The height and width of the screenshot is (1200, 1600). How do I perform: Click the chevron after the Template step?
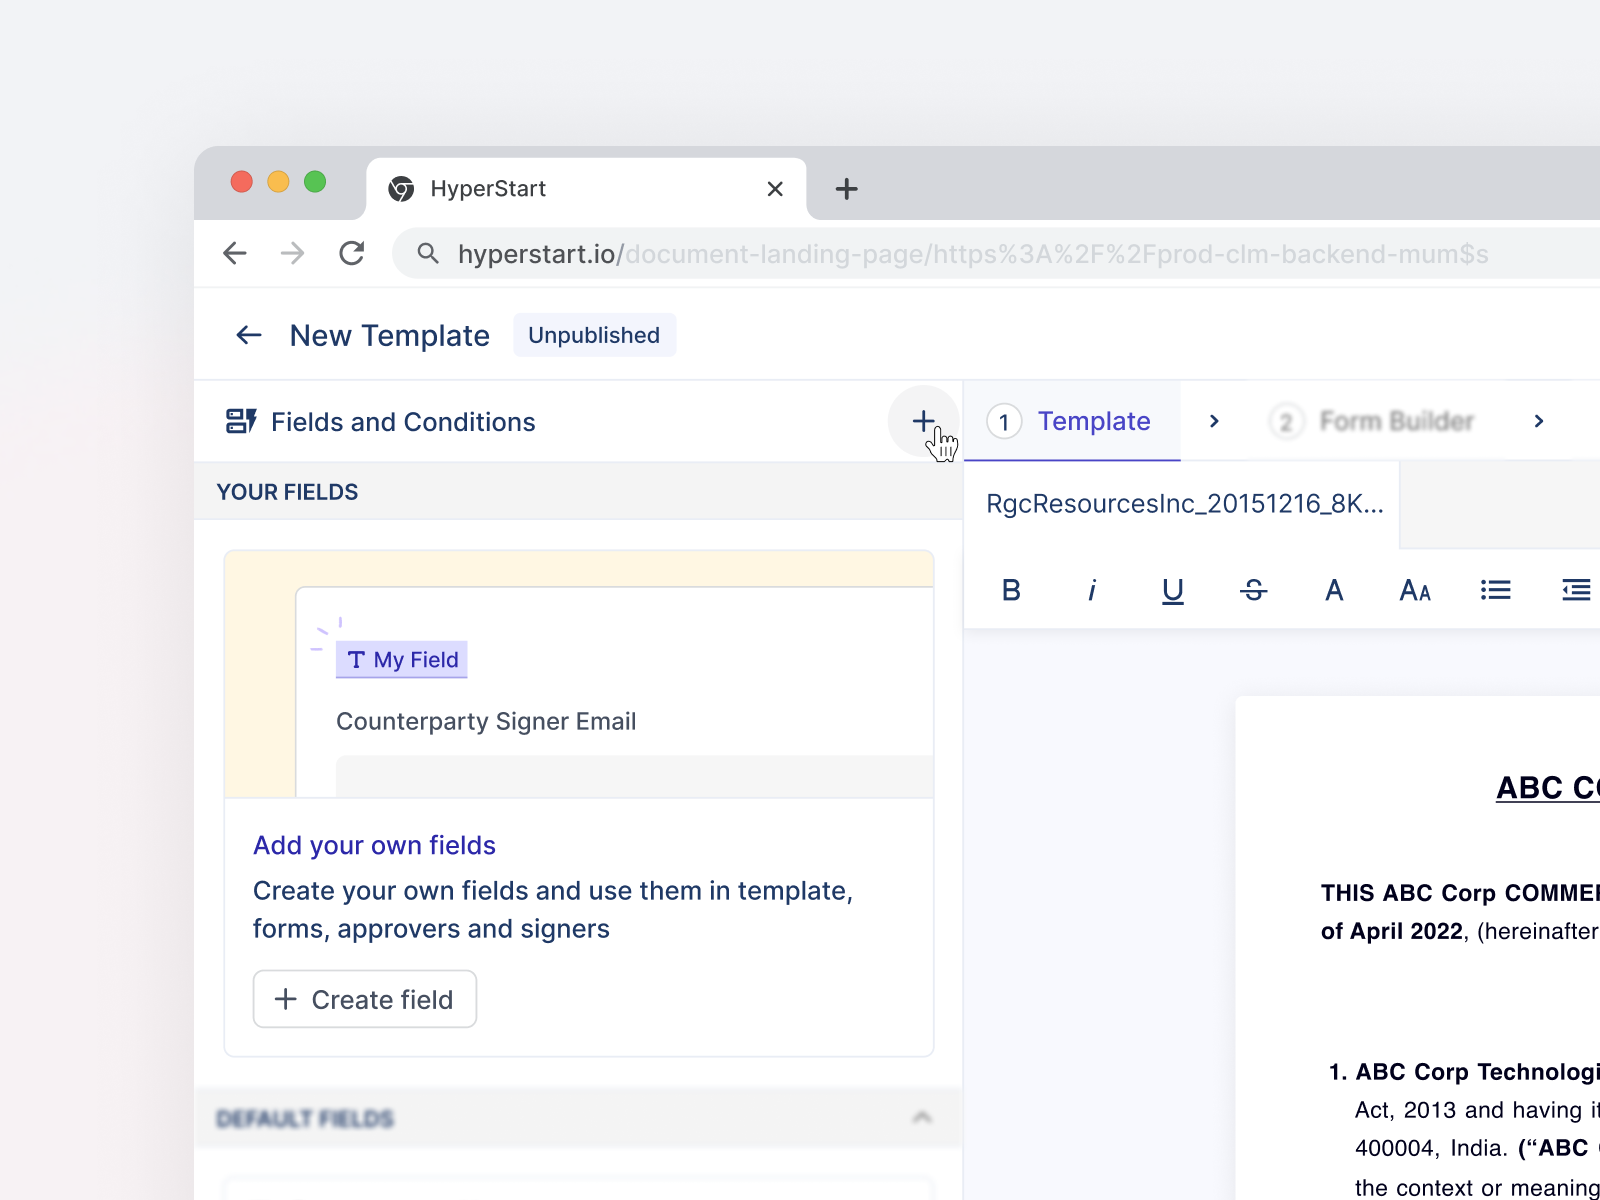pos(1214,421)
